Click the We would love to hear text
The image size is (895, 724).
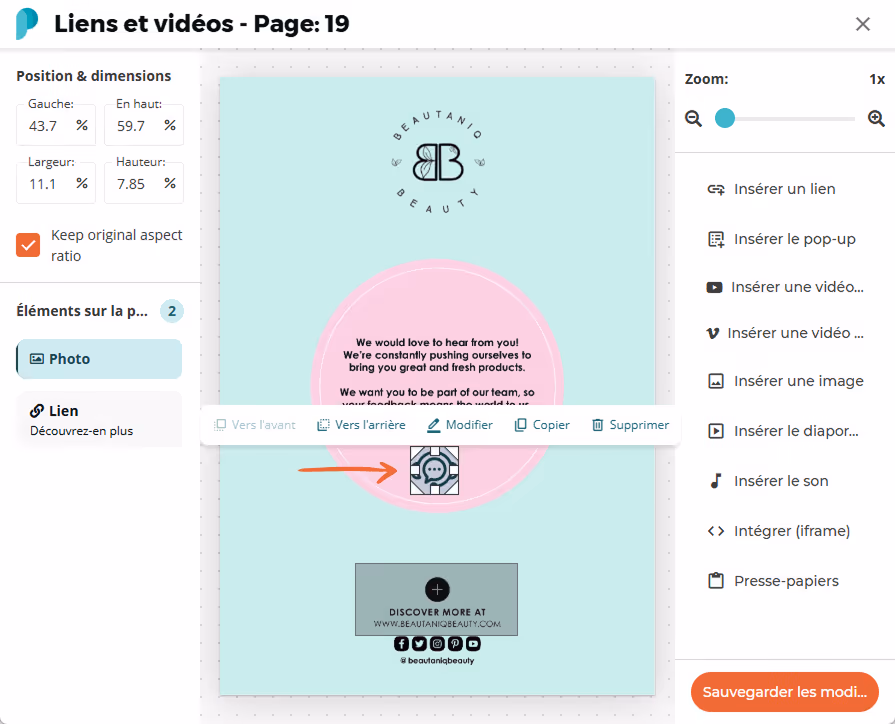(437, 343)
